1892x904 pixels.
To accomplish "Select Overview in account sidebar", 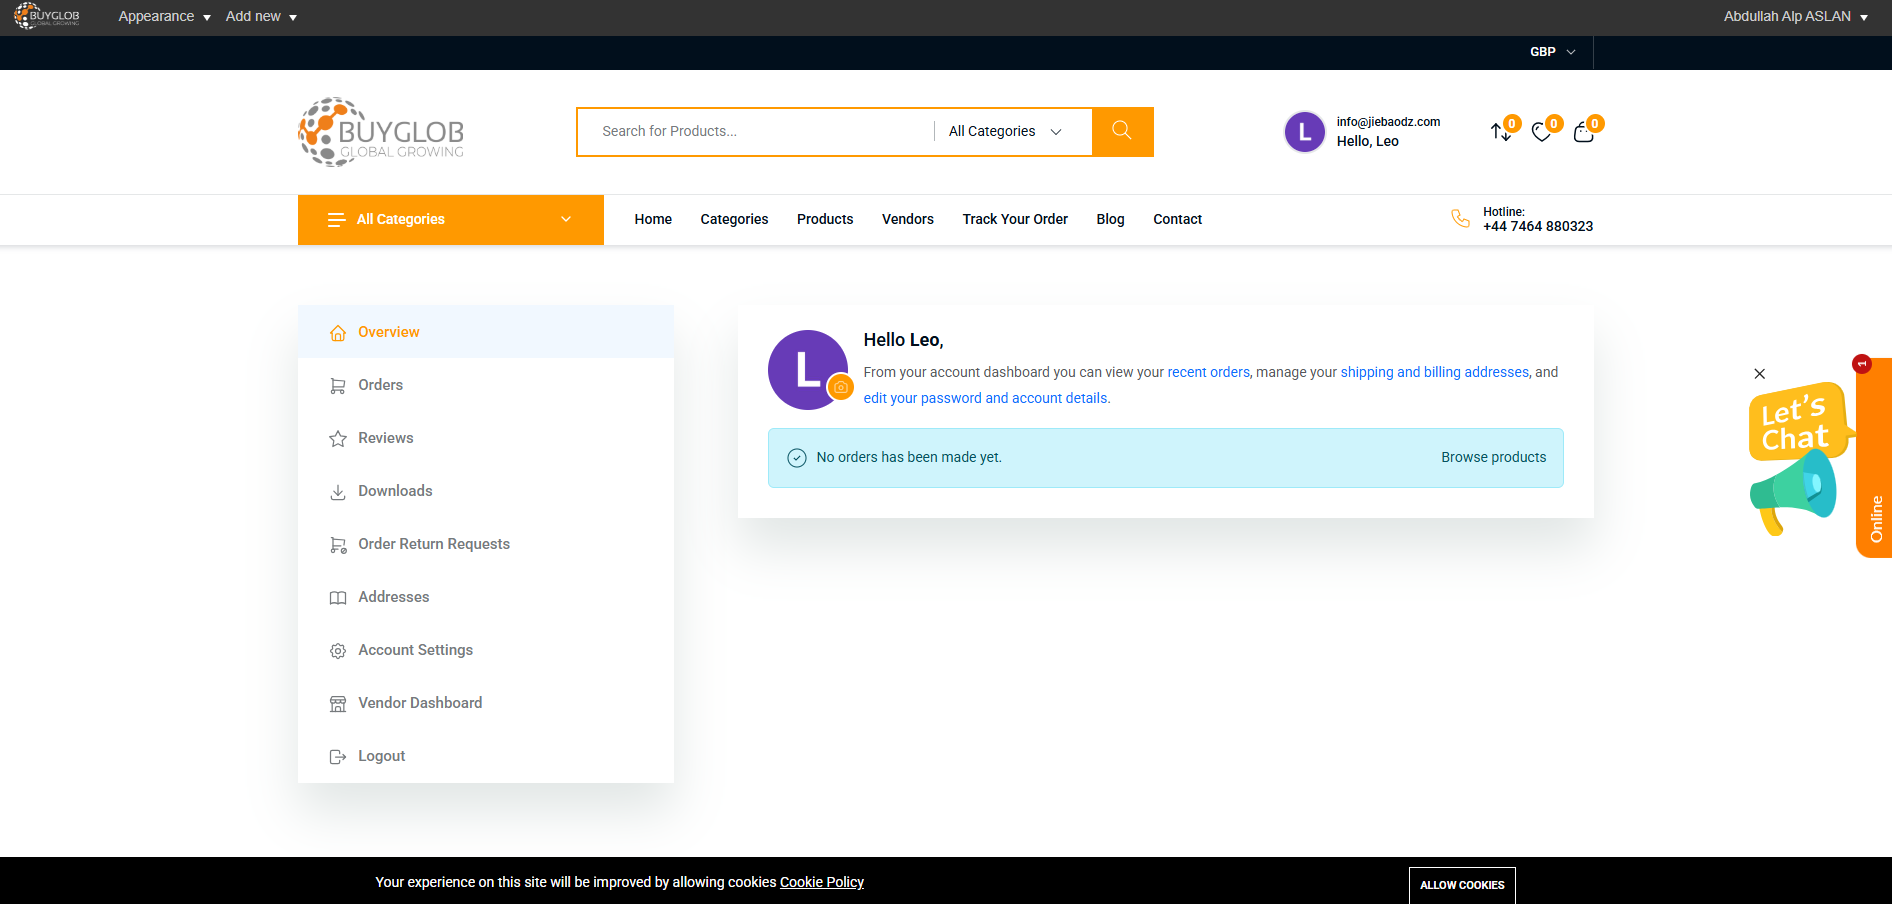I will pyautogui.click(x=486, y=332).
